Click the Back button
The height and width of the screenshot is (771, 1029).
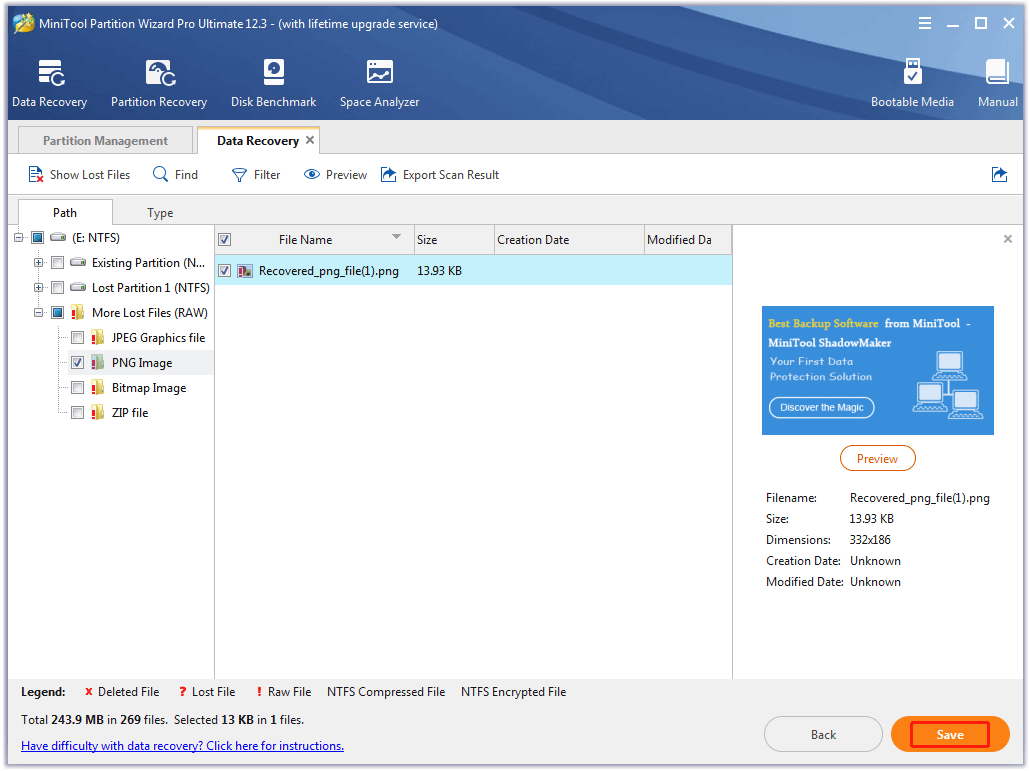pyautogui.click(x=823, y=734)
